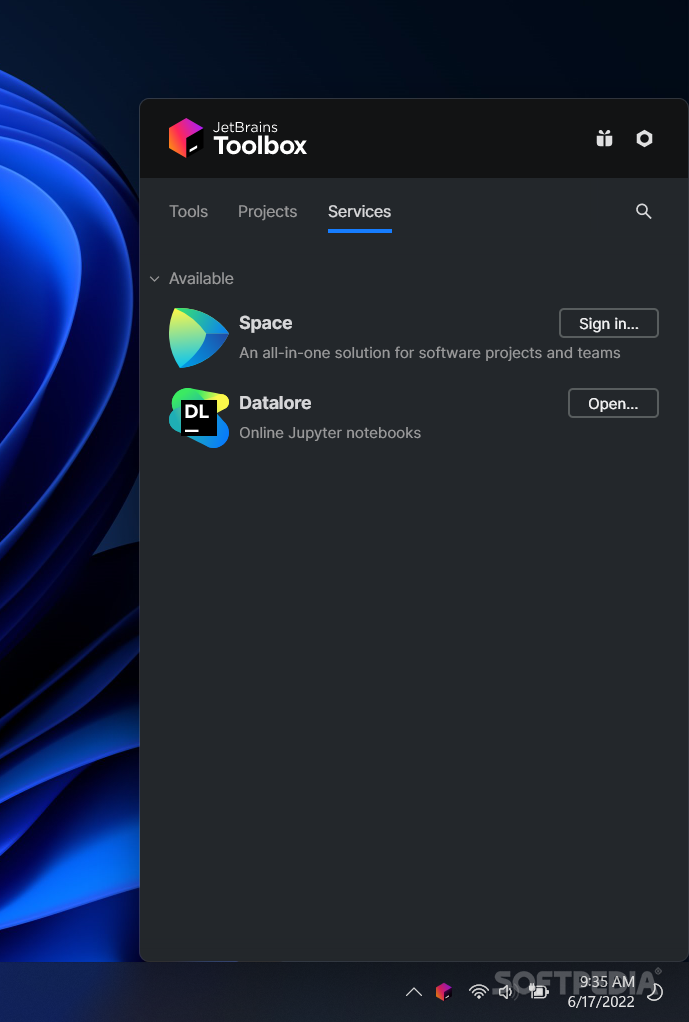
Task: Show hidden tray icons chevron
Action: [x=414, y=992]
